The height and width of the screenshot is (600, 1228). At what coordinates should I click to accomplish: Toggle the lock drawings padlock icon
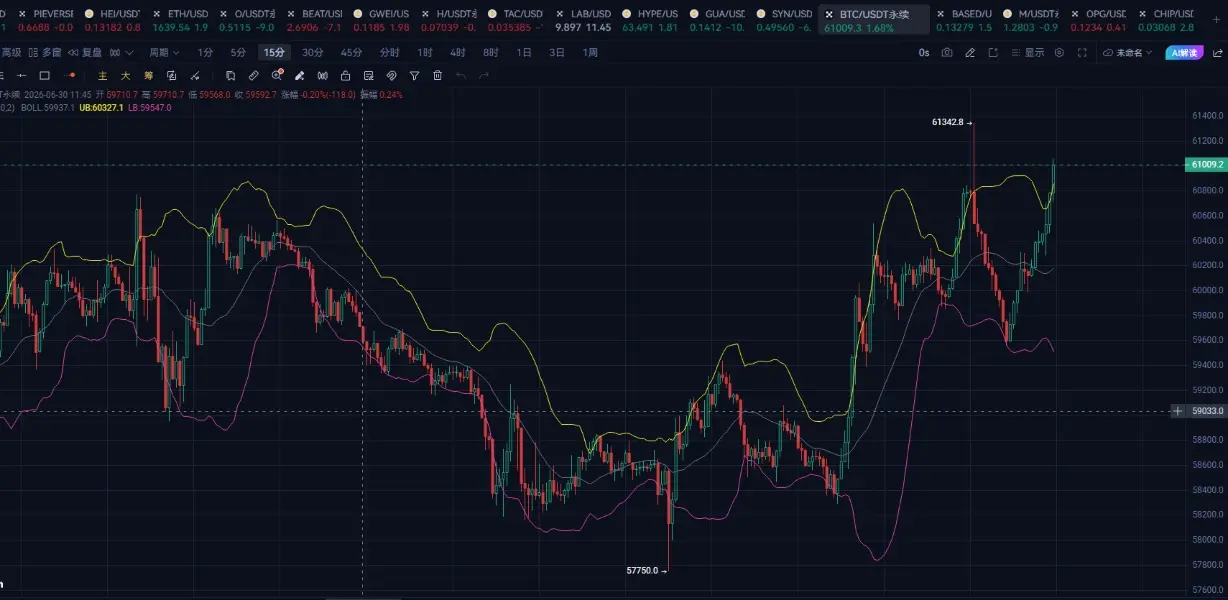click(x=345, y=75)
